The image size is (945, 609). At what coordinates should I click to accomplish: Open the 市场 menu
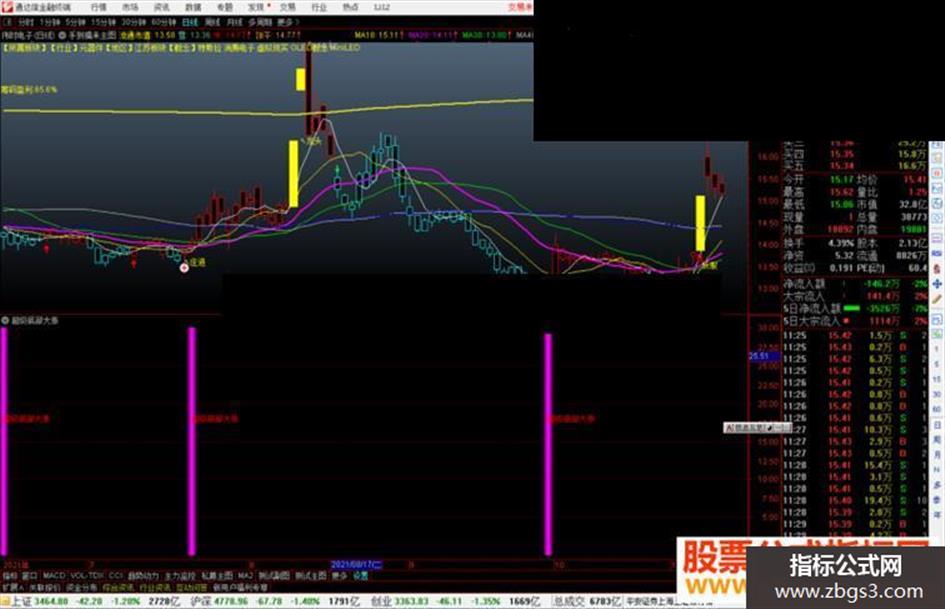click(130, 7)
